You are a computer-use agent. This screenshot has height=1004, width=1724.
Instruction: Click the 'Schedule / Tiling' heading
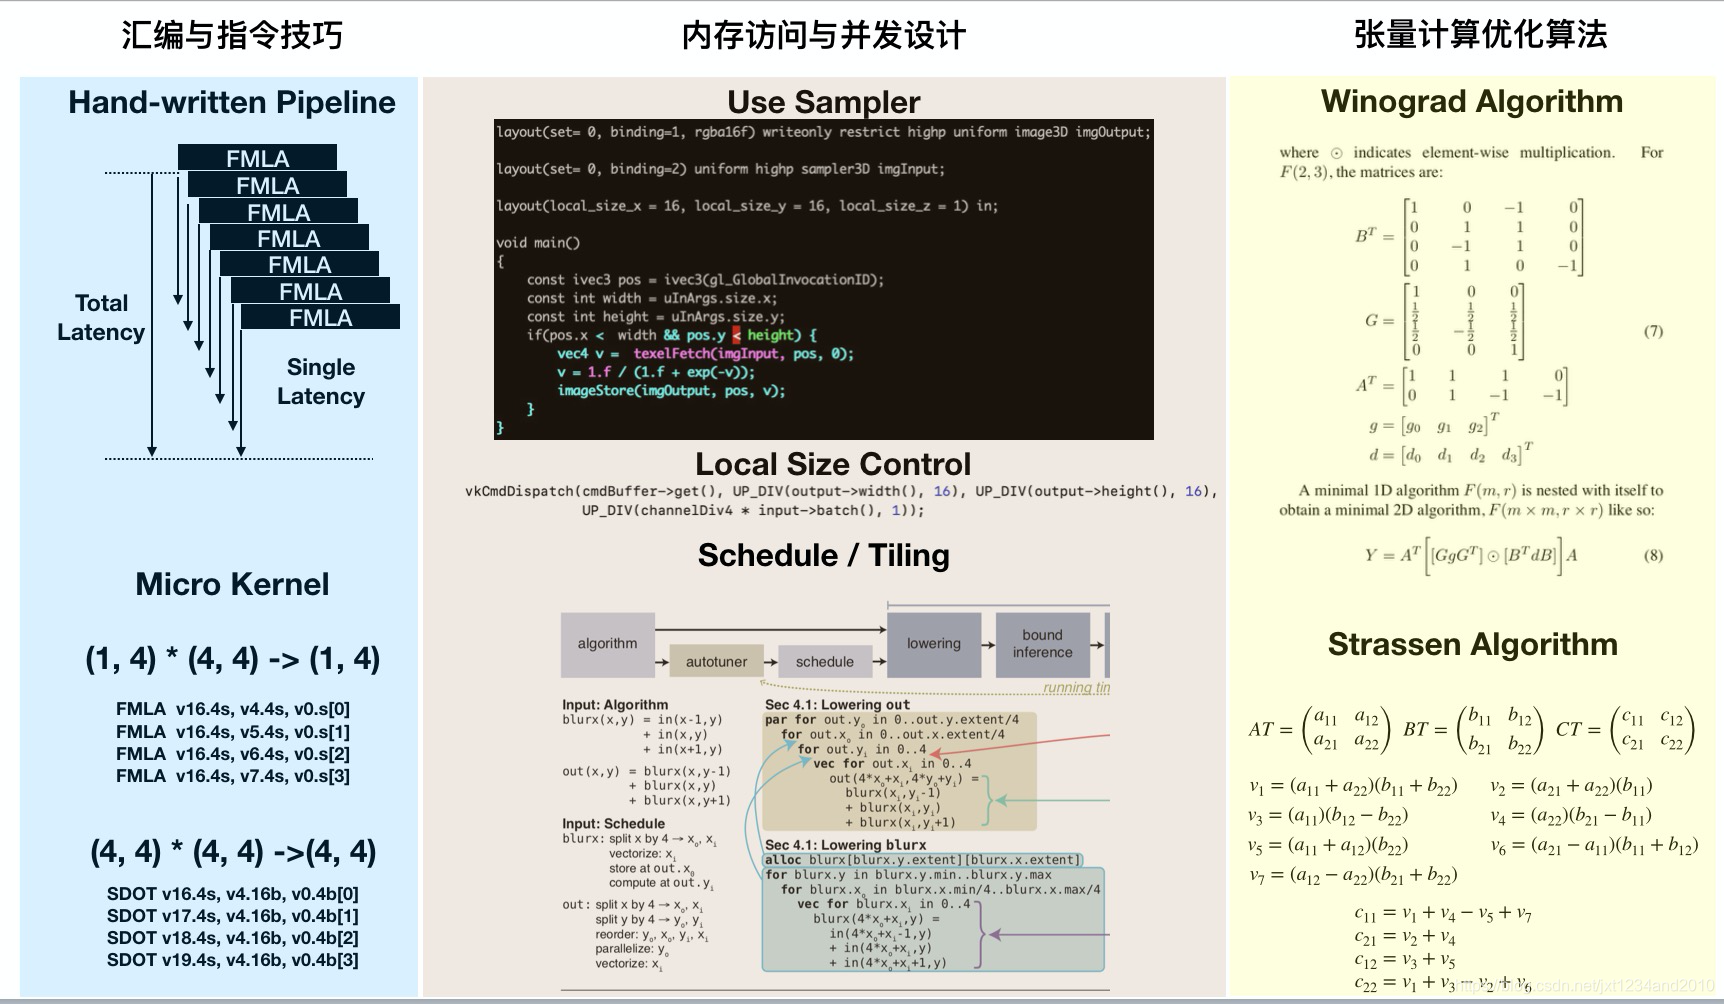pyautogui.click(x=823, y=555)
